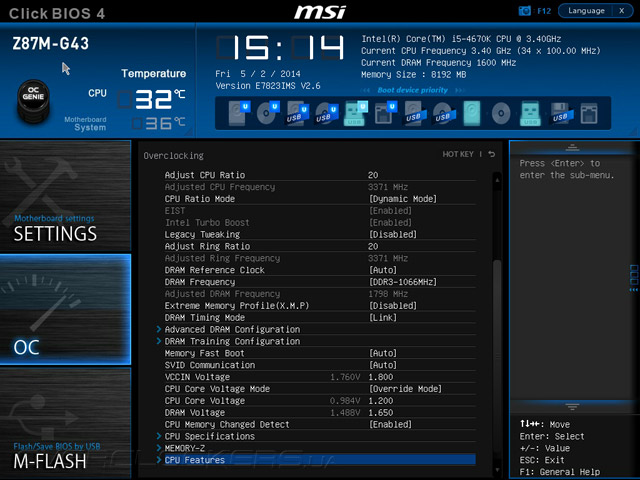Open DRAM Frequency [DDR3-1066MHz] dropdown
640x480 pixels.
click(402, 282)
